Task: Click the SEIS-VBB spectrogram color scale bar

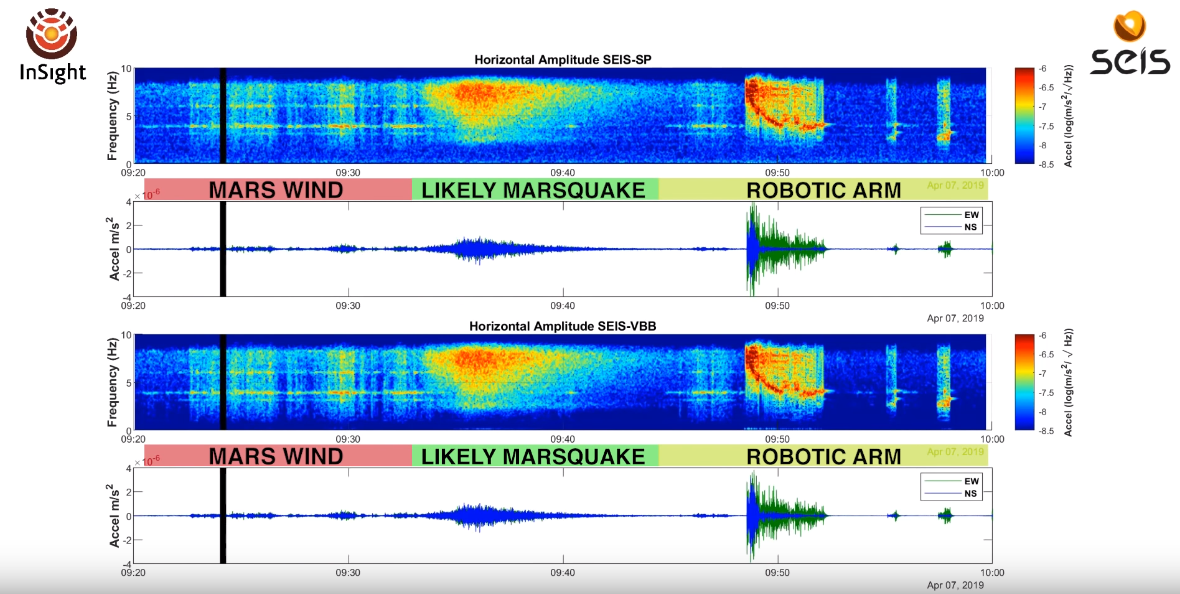Action: point(1024,382)
